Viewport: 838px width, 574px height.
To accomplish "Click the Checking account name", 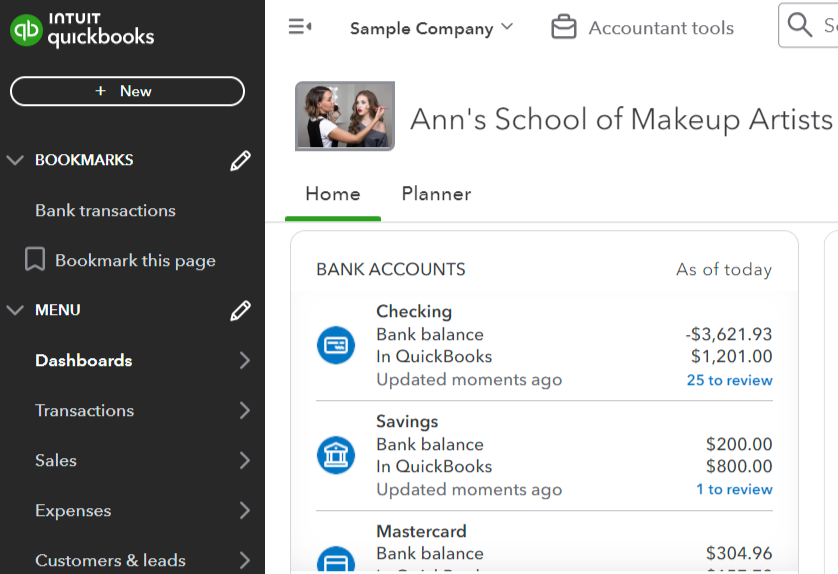I will pos(414,311).
